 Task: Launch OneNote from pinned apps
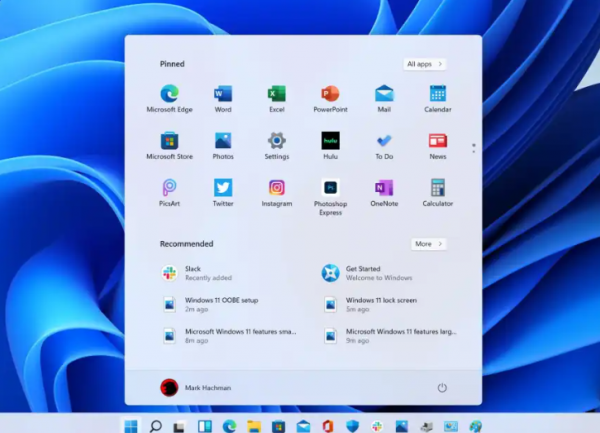(384, 188)
